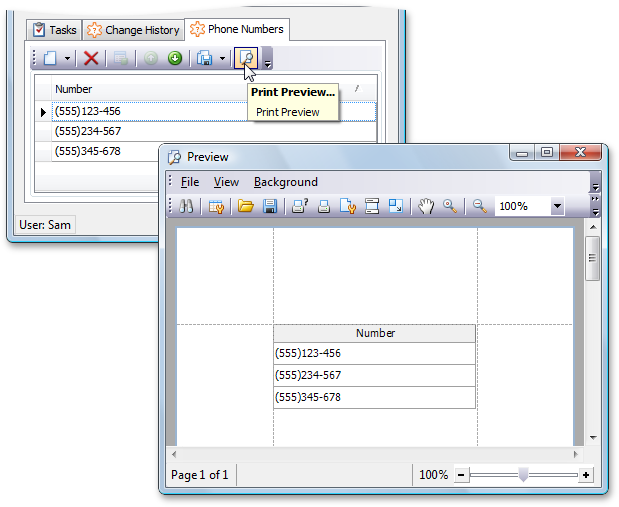The image size is (619, 507).
Task: Click the red Delete X icon
Action: [91, 58]
